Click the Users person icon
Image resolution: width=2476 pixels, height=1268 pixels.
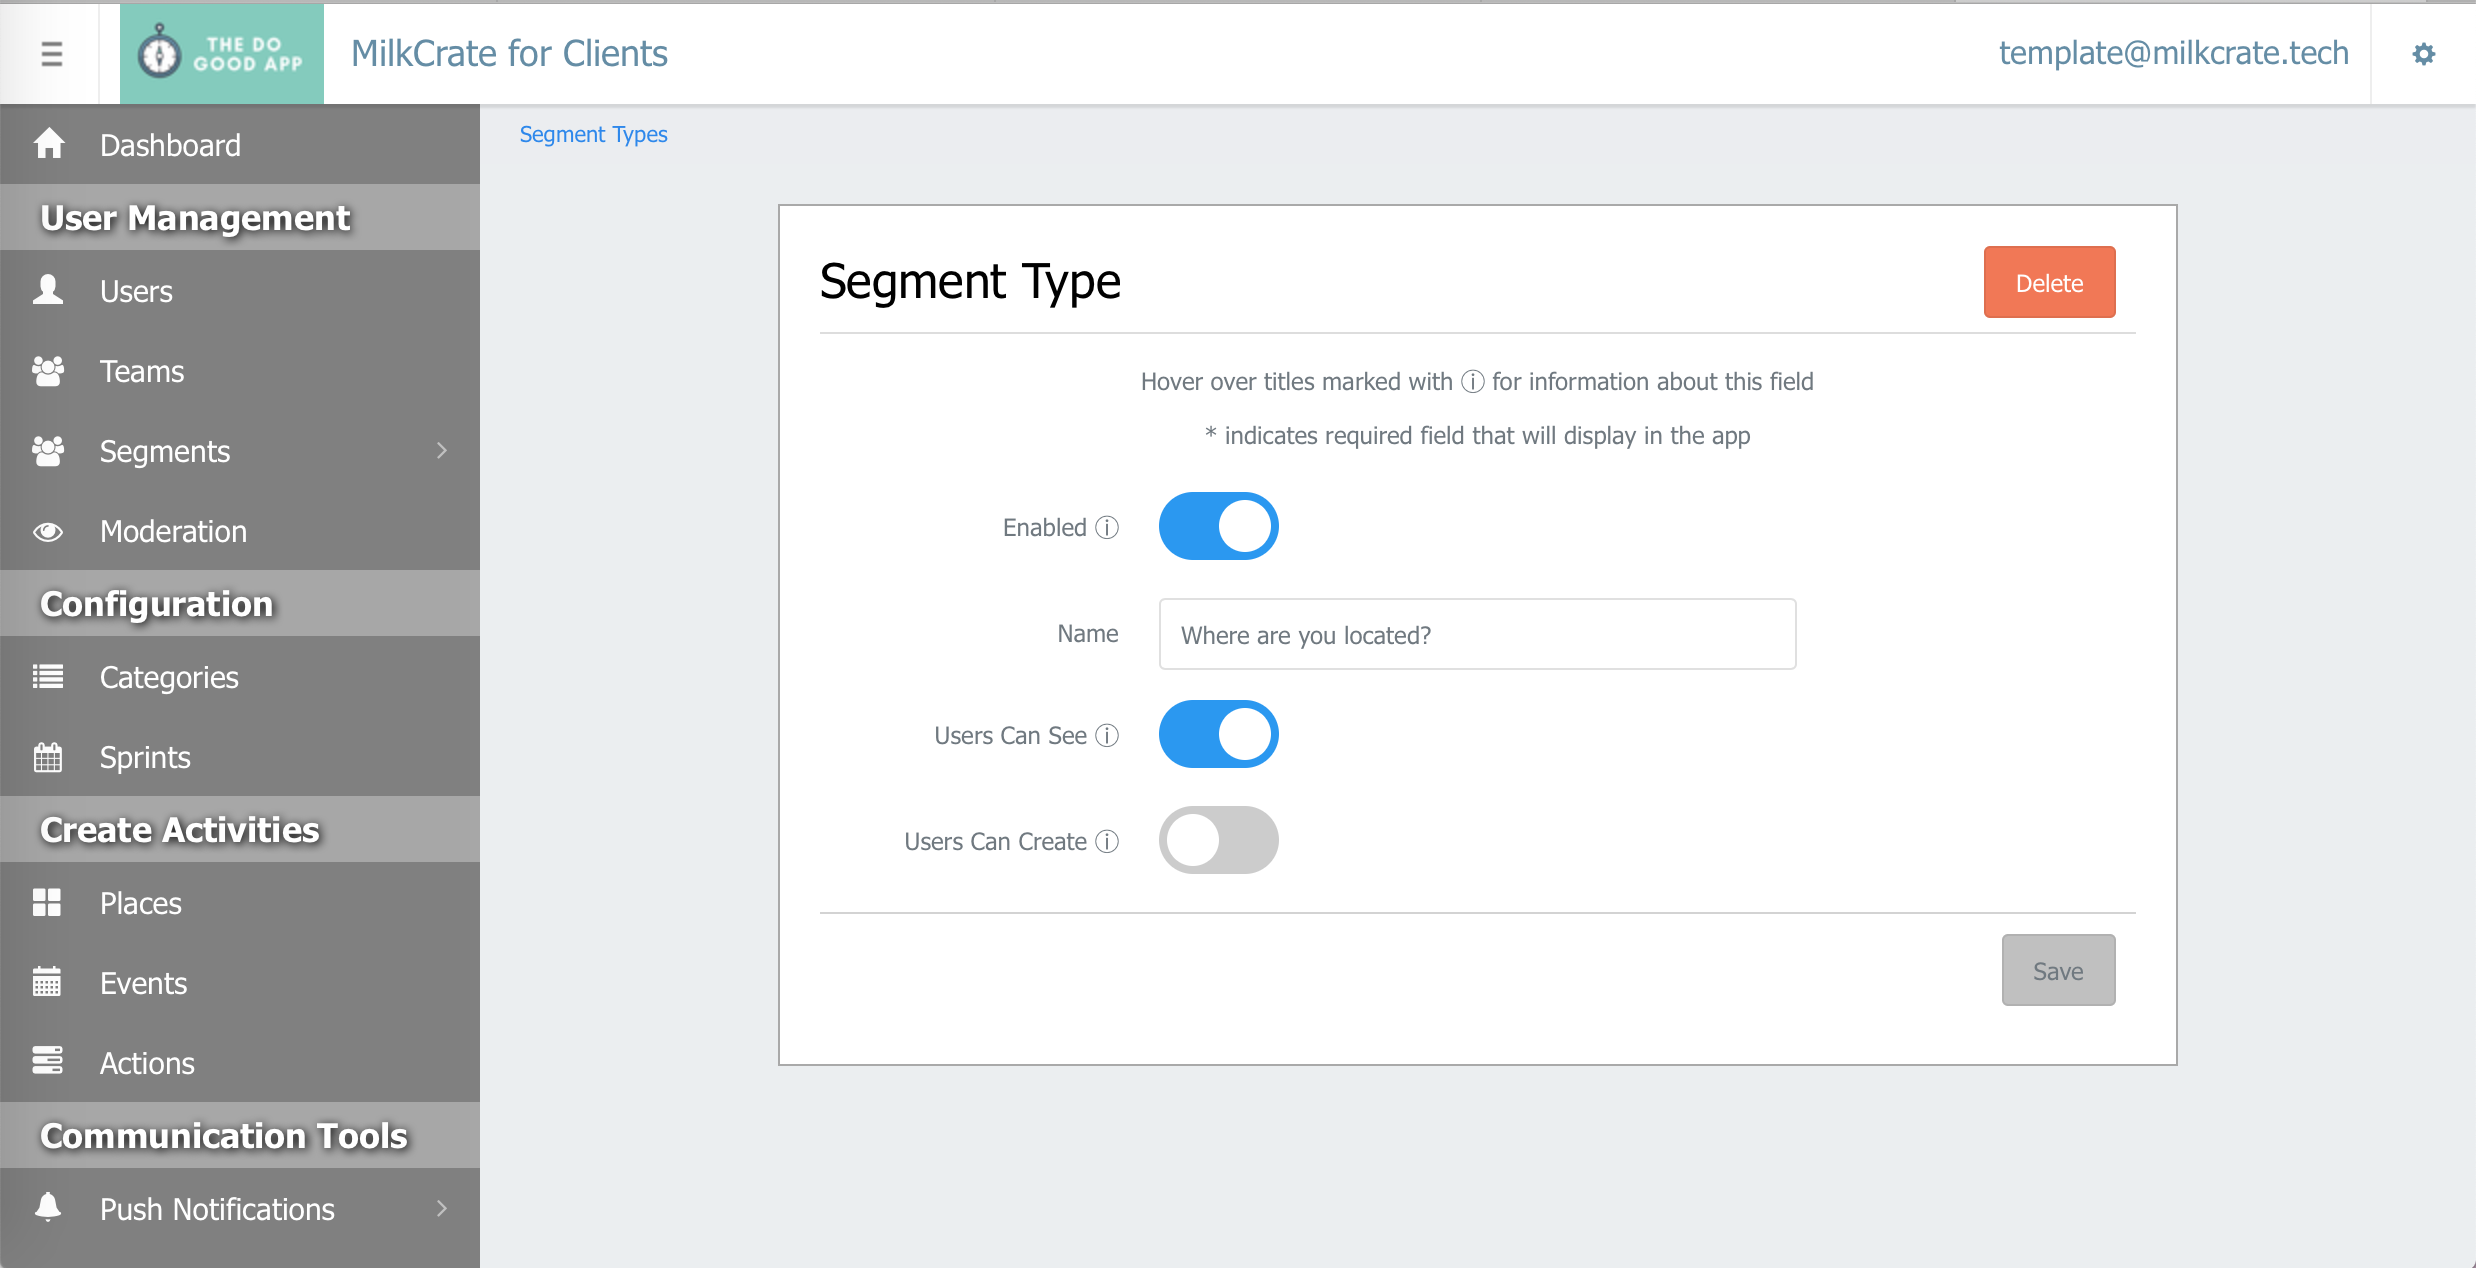[48, 291]
